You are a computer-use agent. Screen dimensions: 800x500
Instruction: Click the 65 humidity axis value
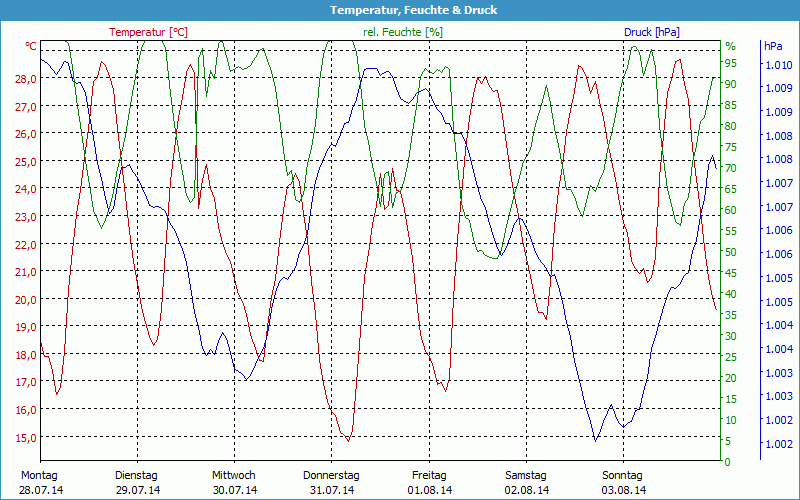[x=731, y=189]
